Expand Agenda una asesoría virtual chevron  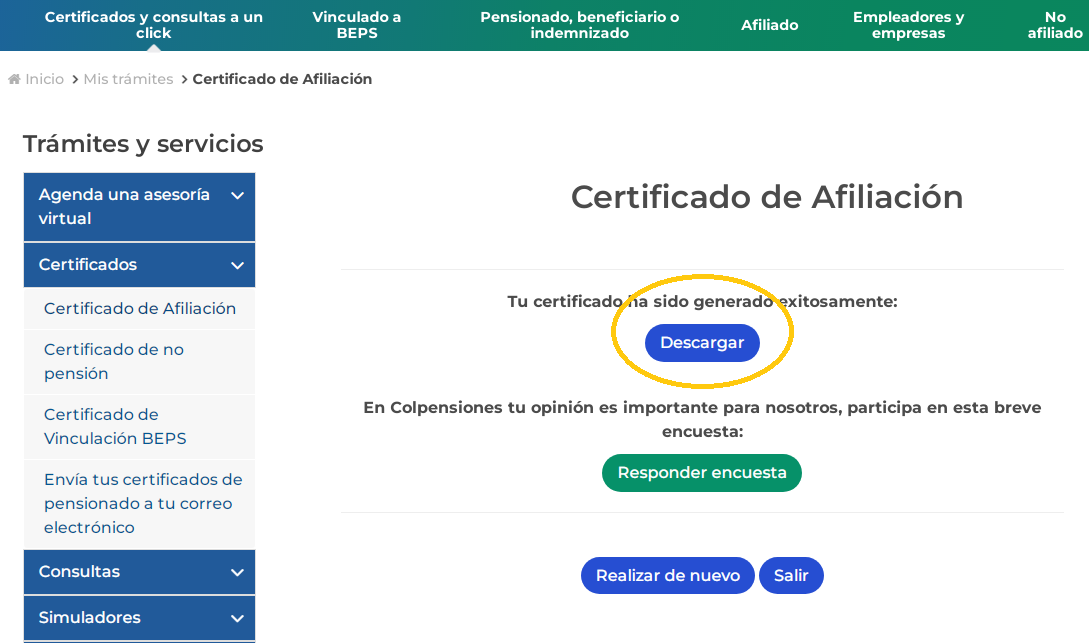pos(237,196)
